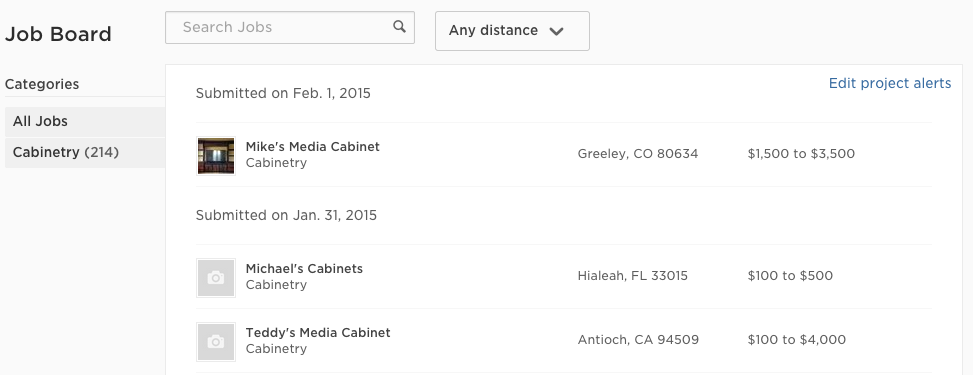
Task: Click the Hialeah, FL 33015 location
Action: (x=632, y=276)
